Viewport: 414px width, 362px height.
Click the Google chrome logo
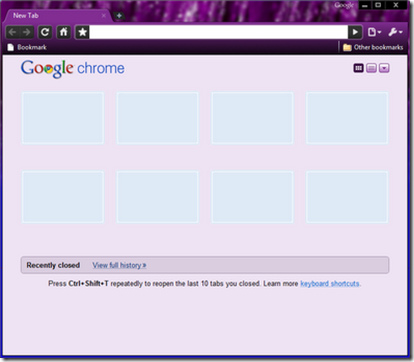[x=73, y=69]
